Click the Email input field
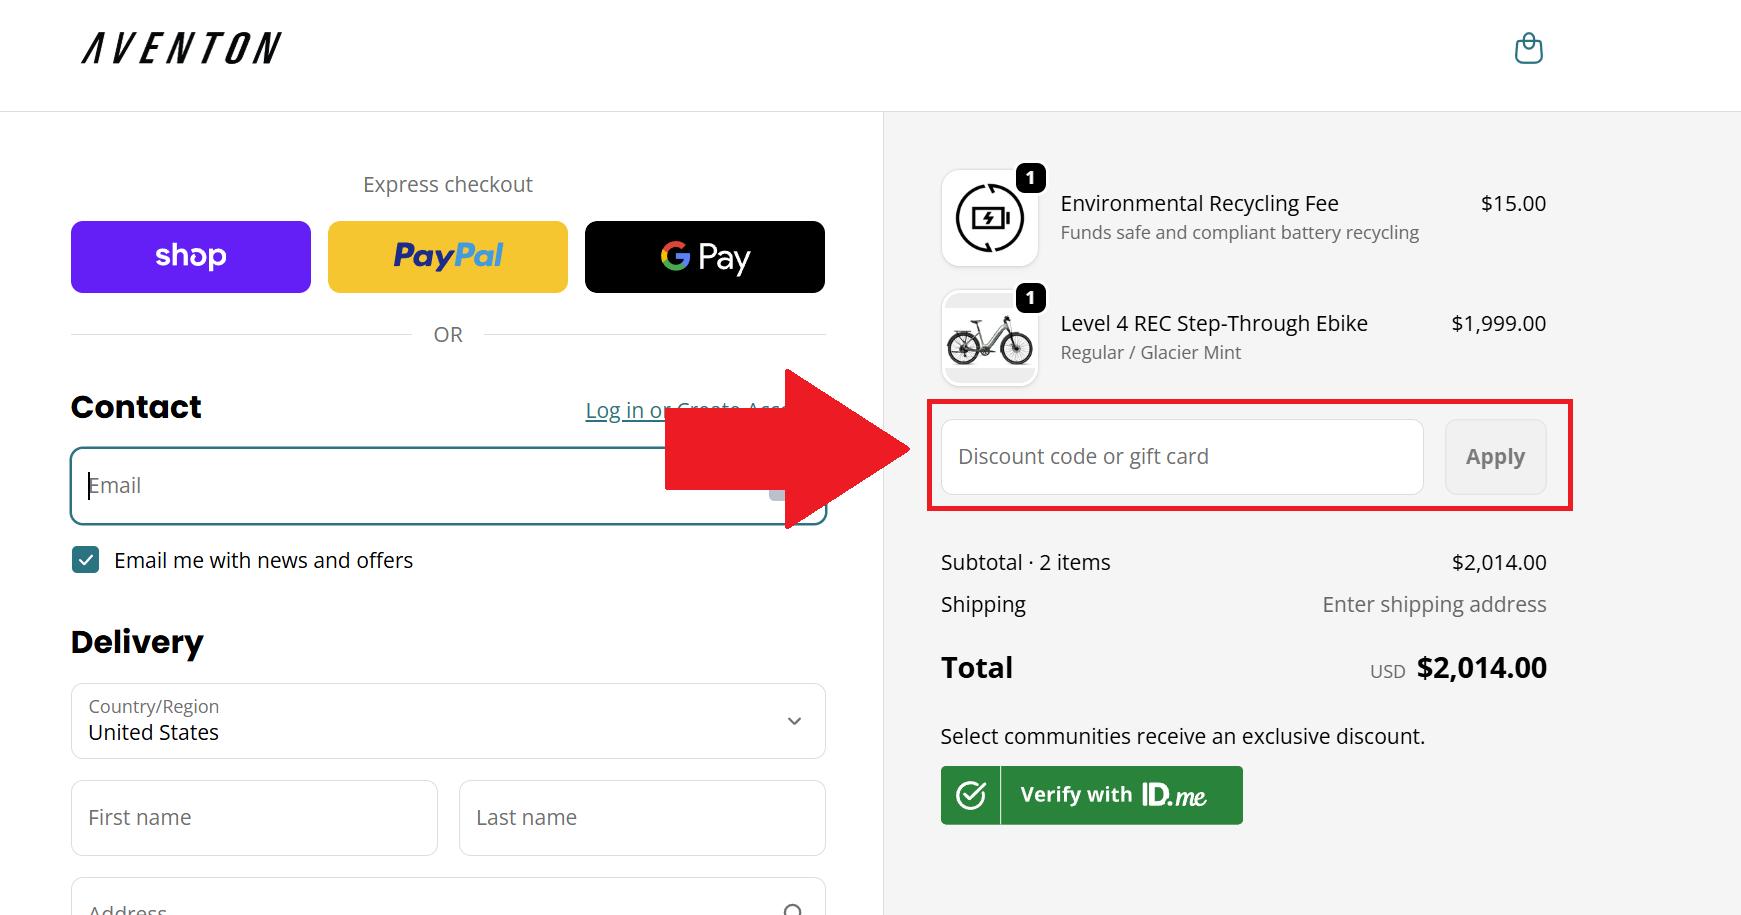Screen dimensions: 1741x915 (370, 486)
